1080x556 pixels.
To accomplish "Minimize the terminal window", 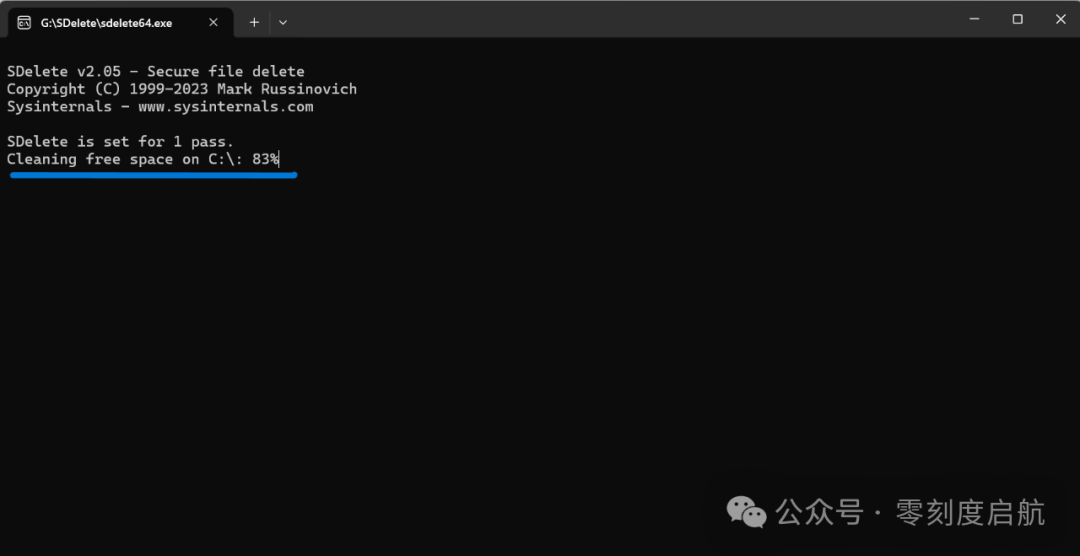I will pos(974,19).
